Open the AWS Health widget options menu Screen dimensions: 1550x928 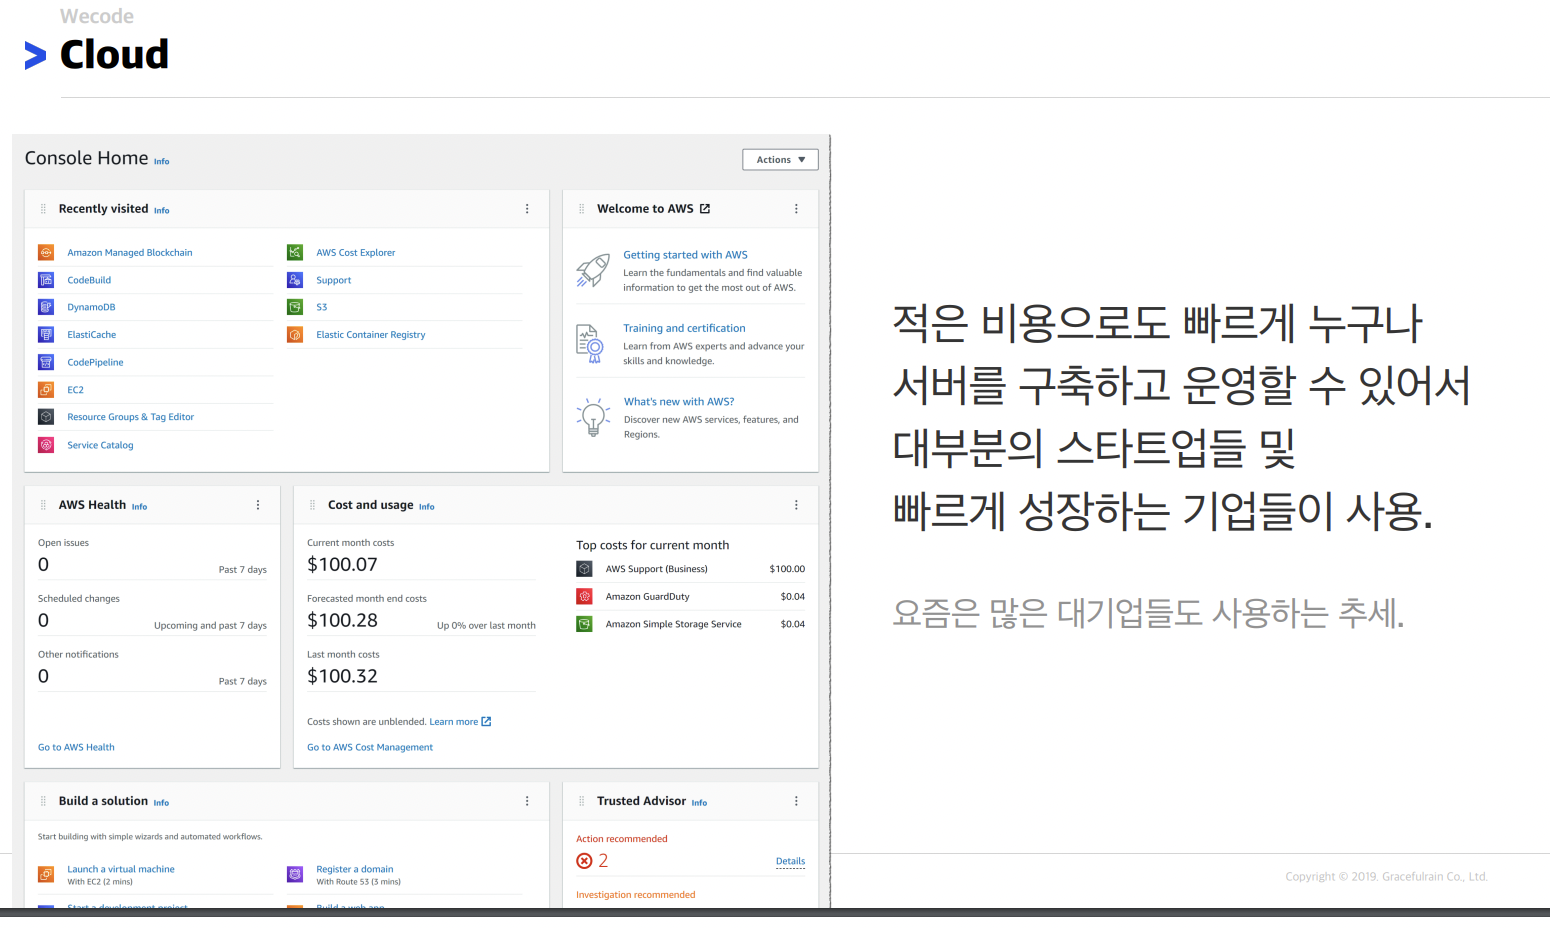[x=258, y=505]
